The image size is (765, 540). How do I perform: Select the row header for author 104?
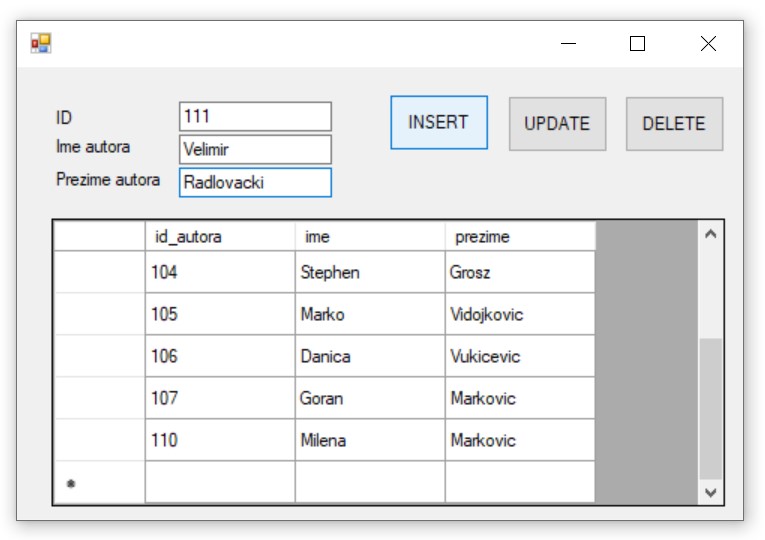pyautogui.click(x=99, y=272)
